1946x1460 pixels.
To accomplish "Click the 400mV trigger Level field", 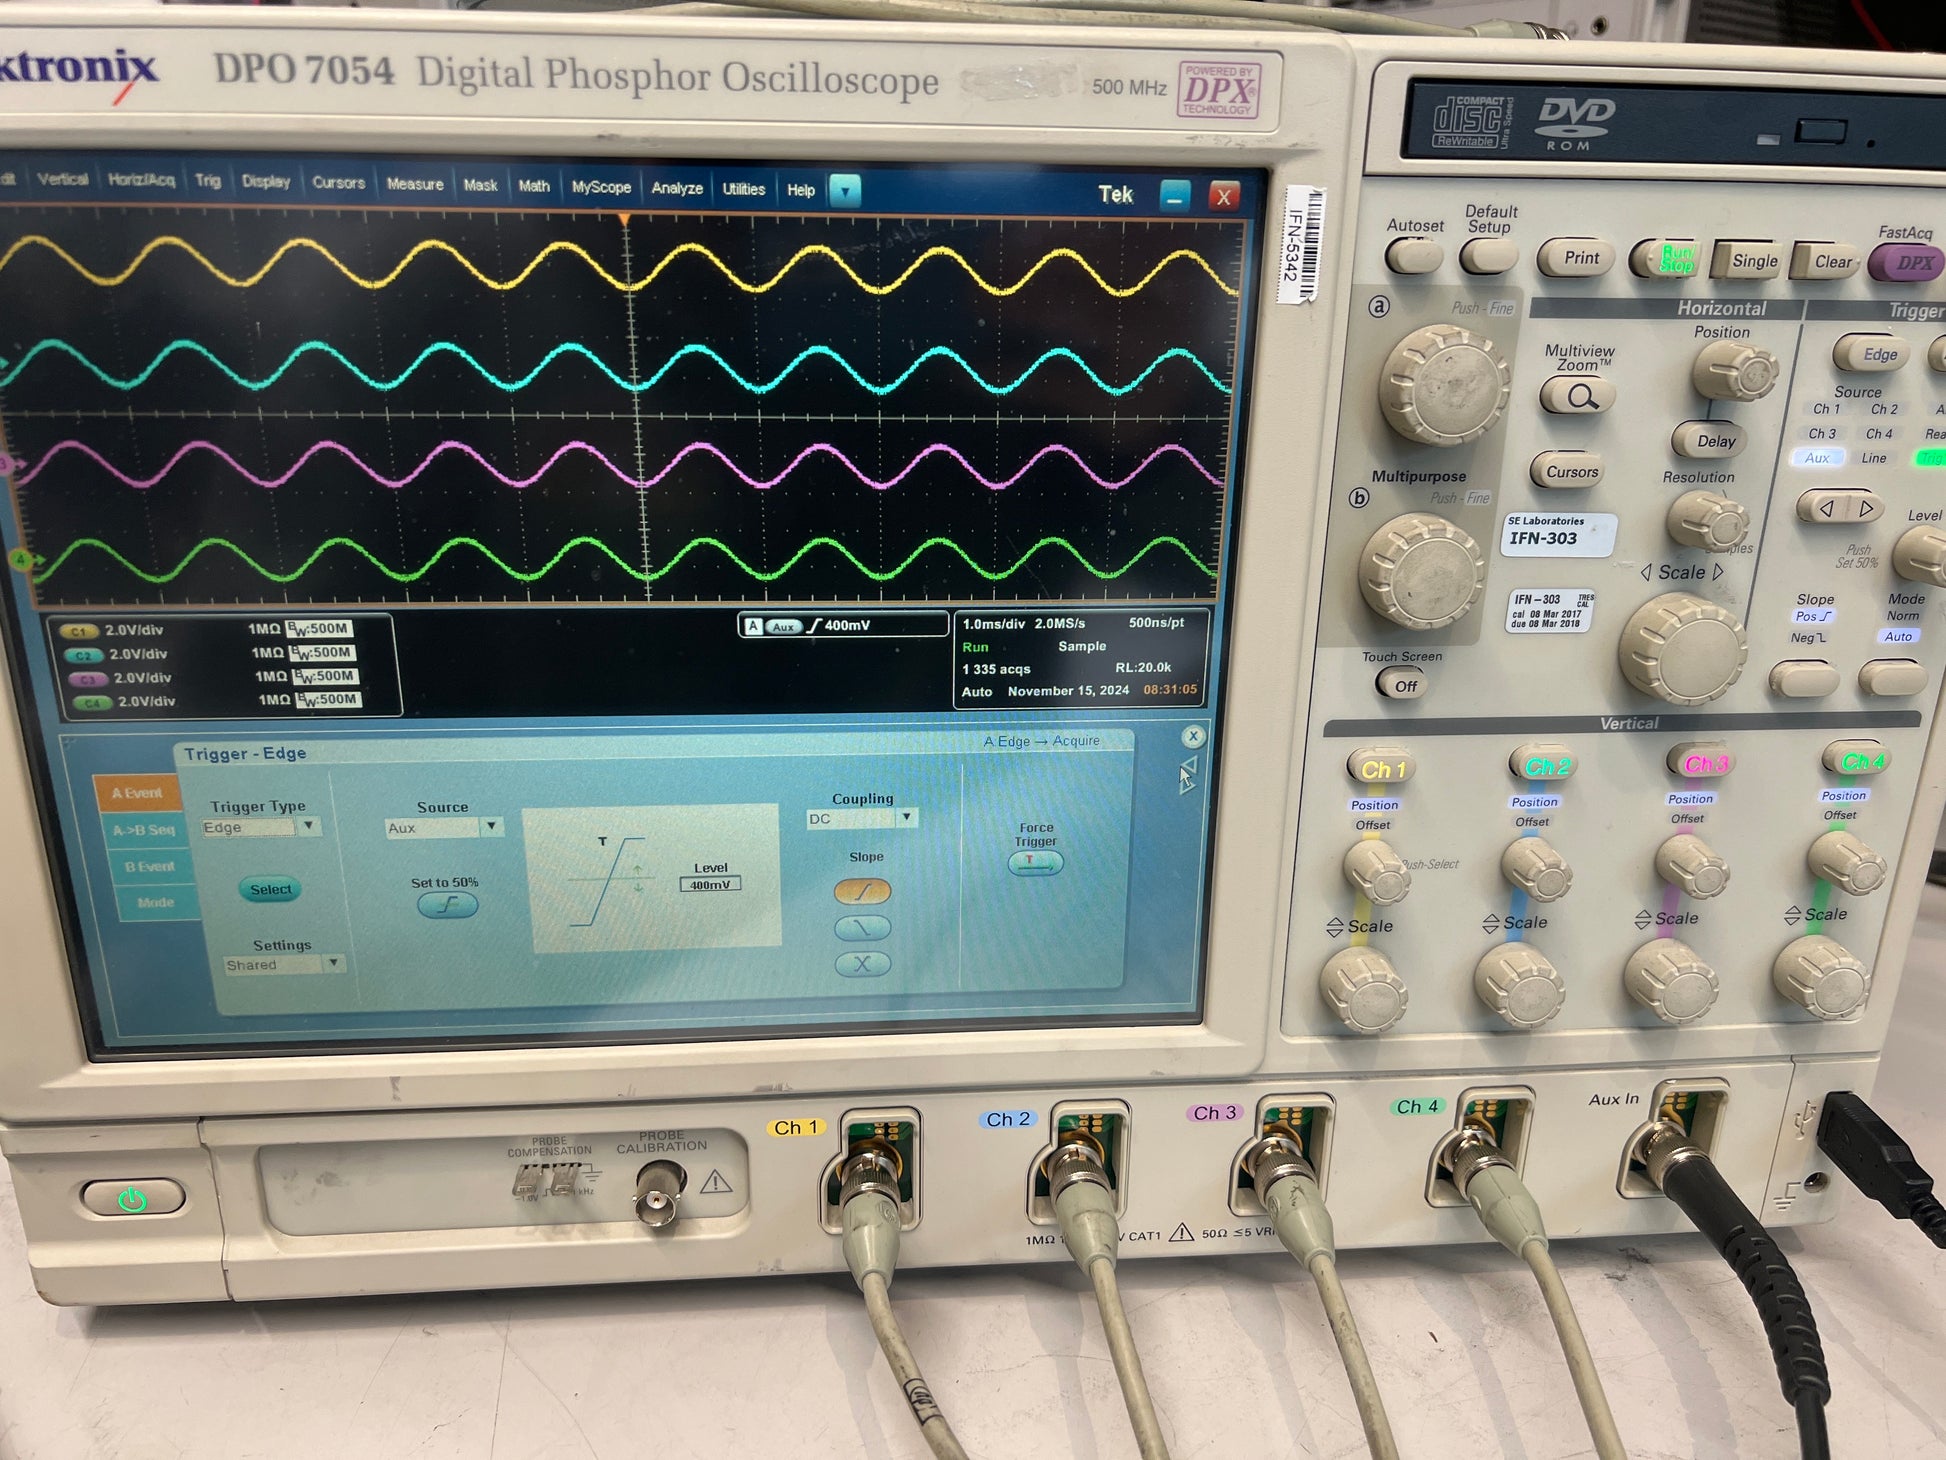I will pos(710,885).
